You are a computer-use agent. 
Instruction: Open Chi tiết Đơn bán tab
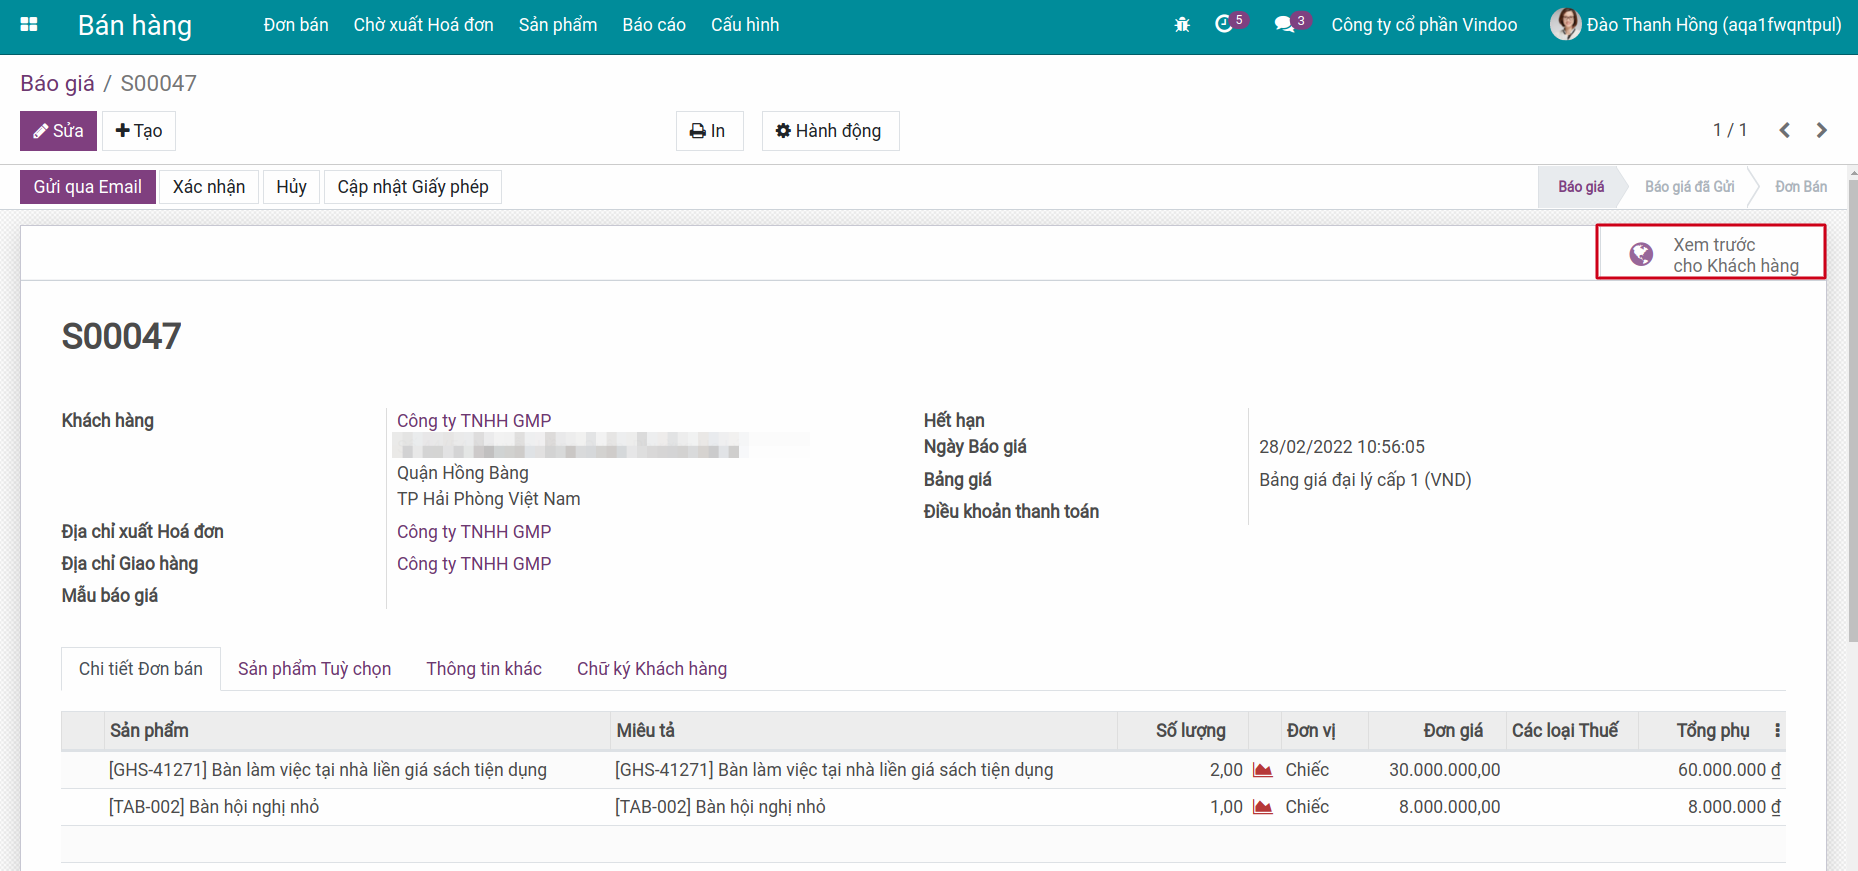[141, 669]
